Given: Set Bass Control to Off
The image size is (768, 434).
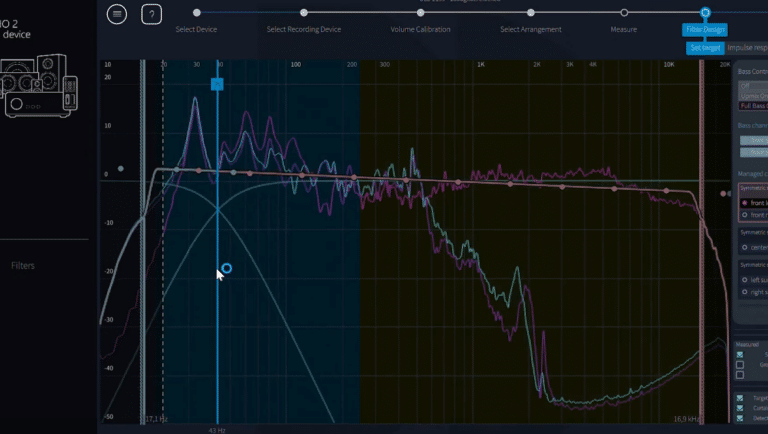Looking at the screenshot, I should (753, 86).
